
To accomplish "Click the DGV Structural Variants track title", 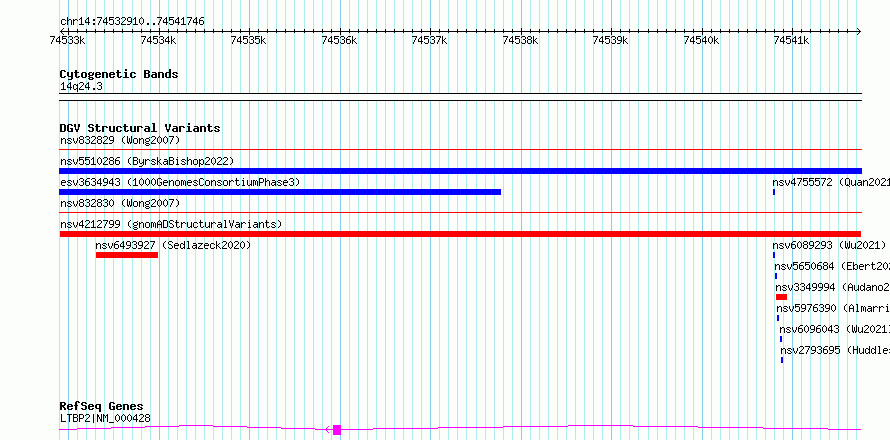I will (x=140, y=128).
